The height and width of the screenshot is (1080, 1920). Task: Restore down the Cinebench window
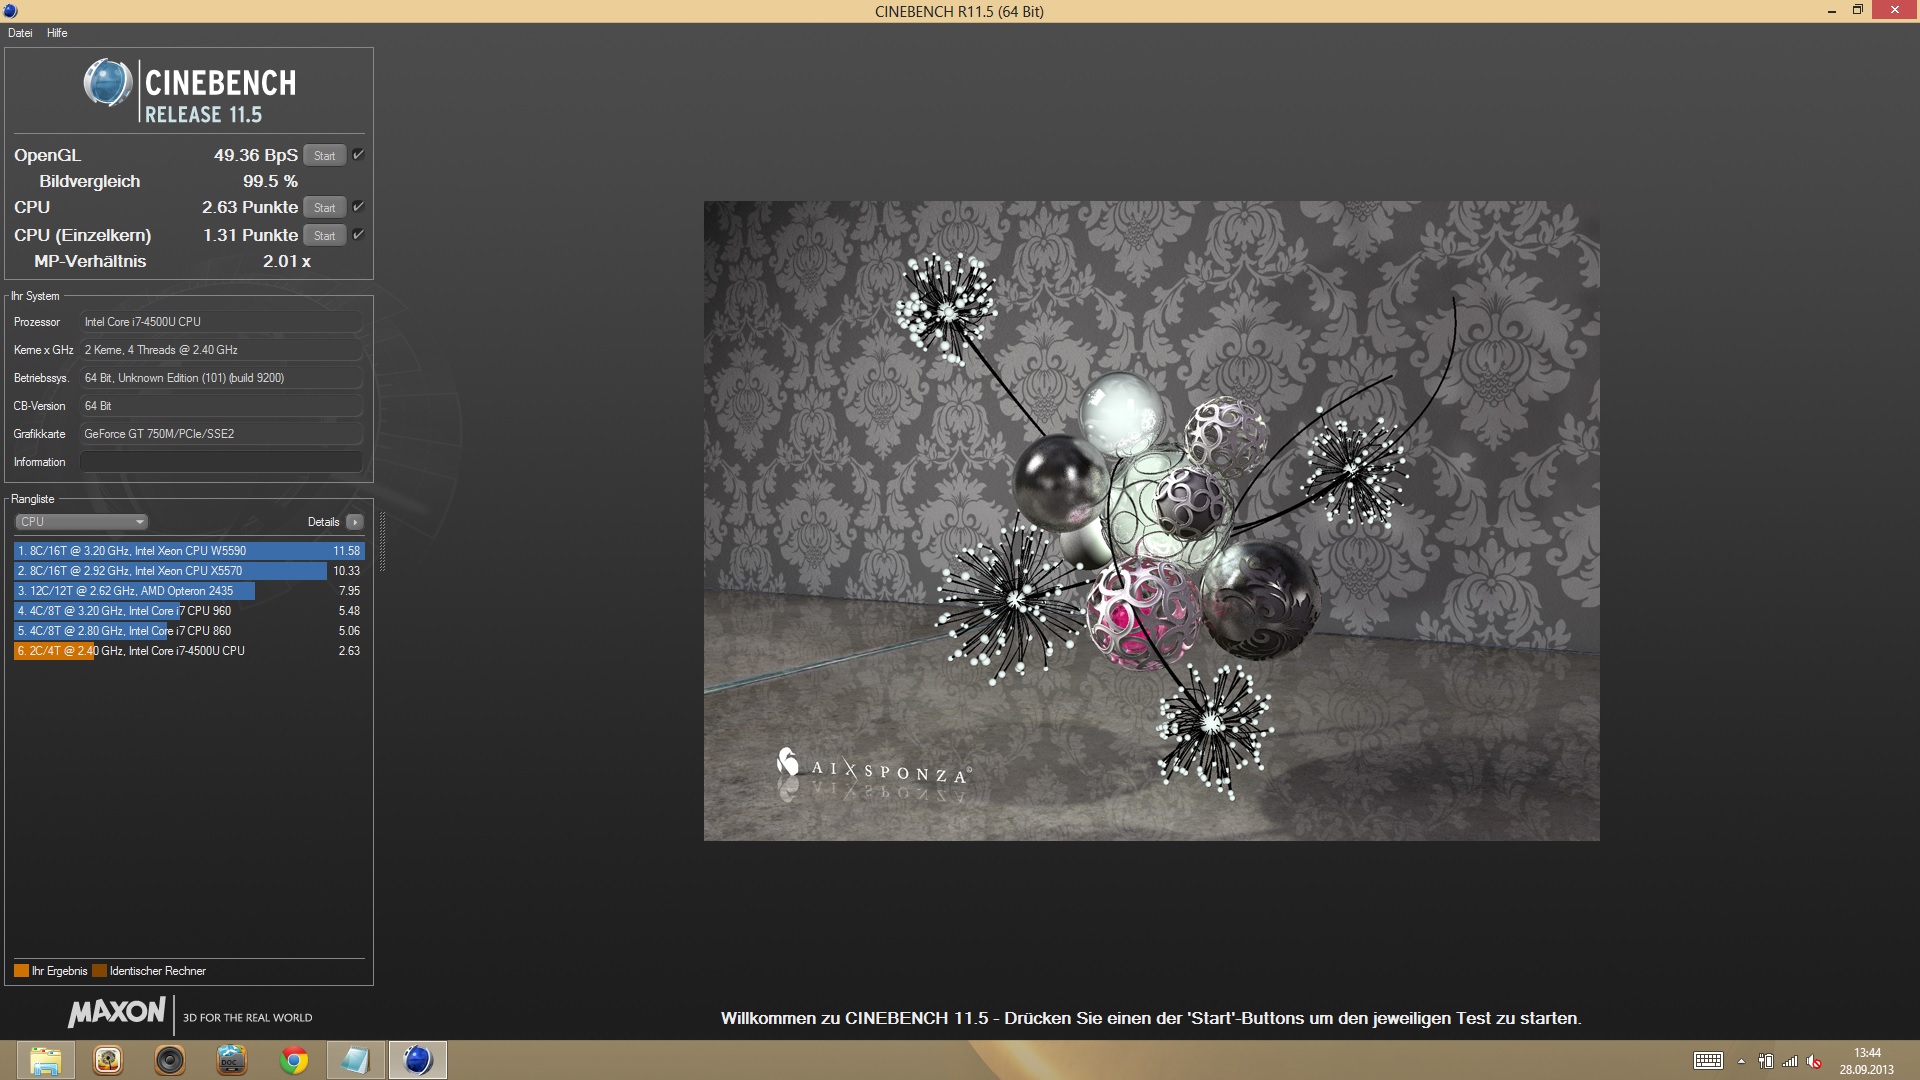click(x=1858, y=10)
